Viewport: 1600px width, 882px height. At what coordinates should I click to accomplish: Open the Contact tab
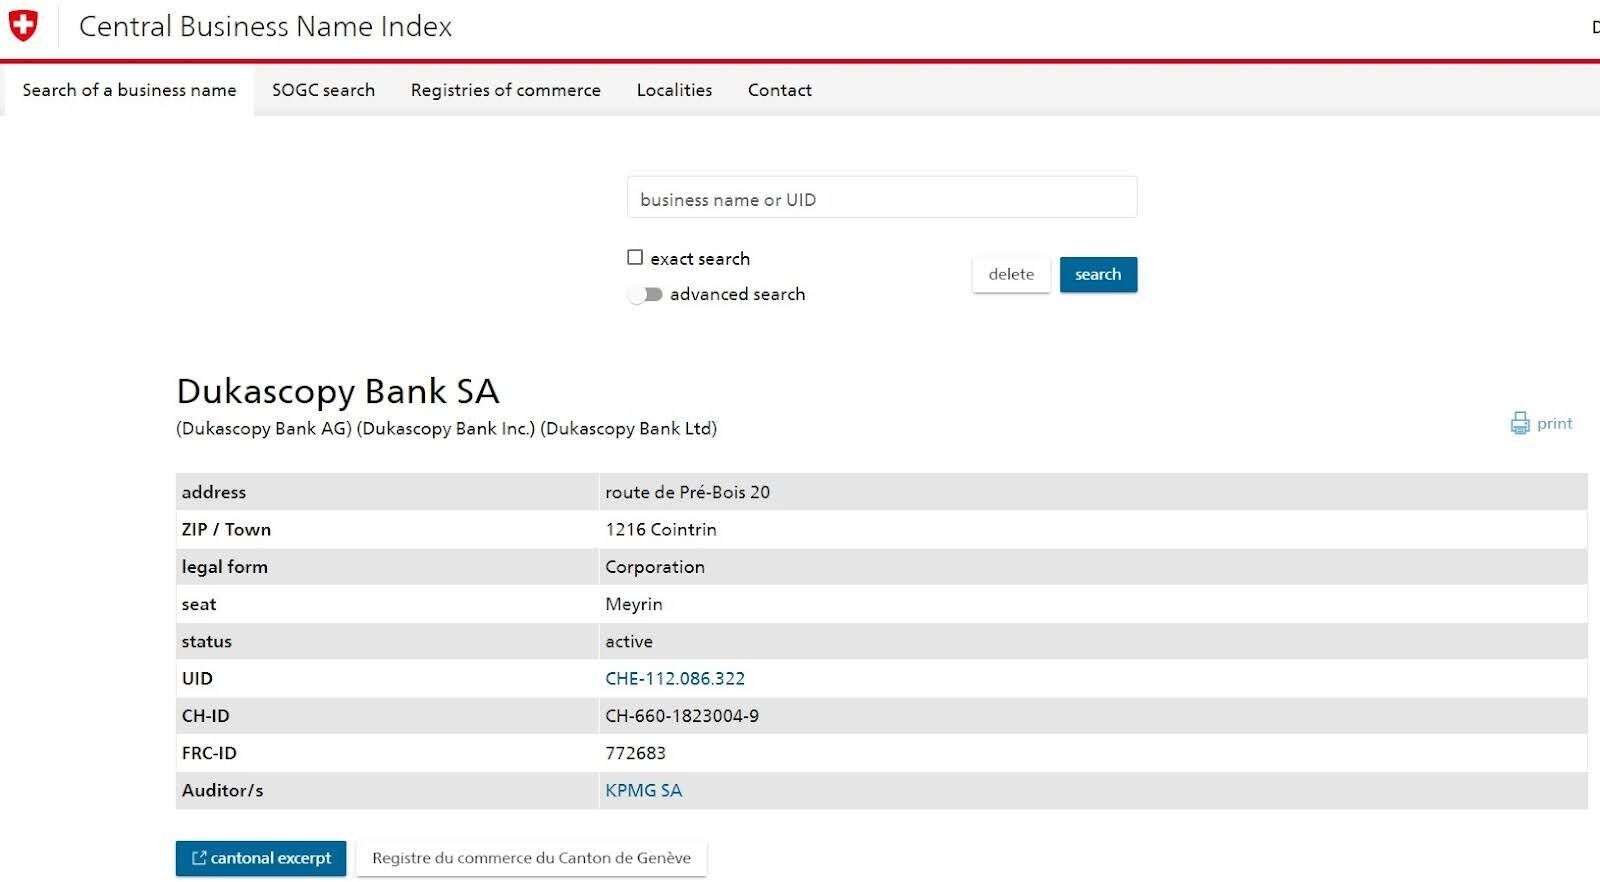[x=780, y=90]
